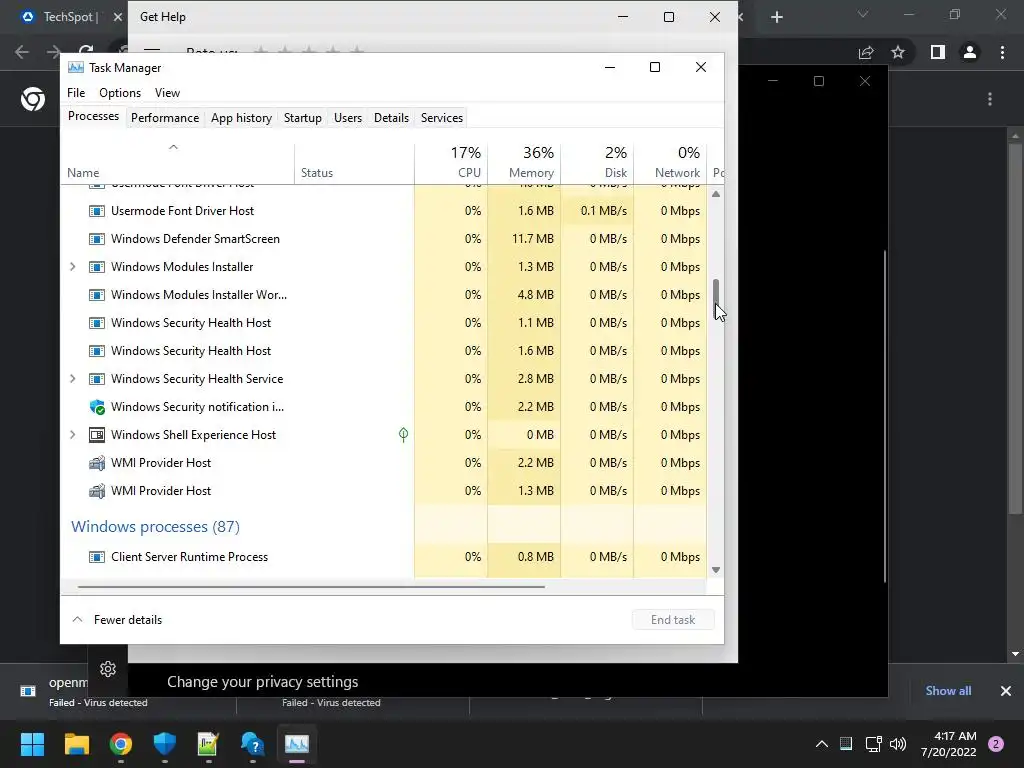Sort by Name column header
The height and width of the screenshot is (768, 1024).
point(178,163)
